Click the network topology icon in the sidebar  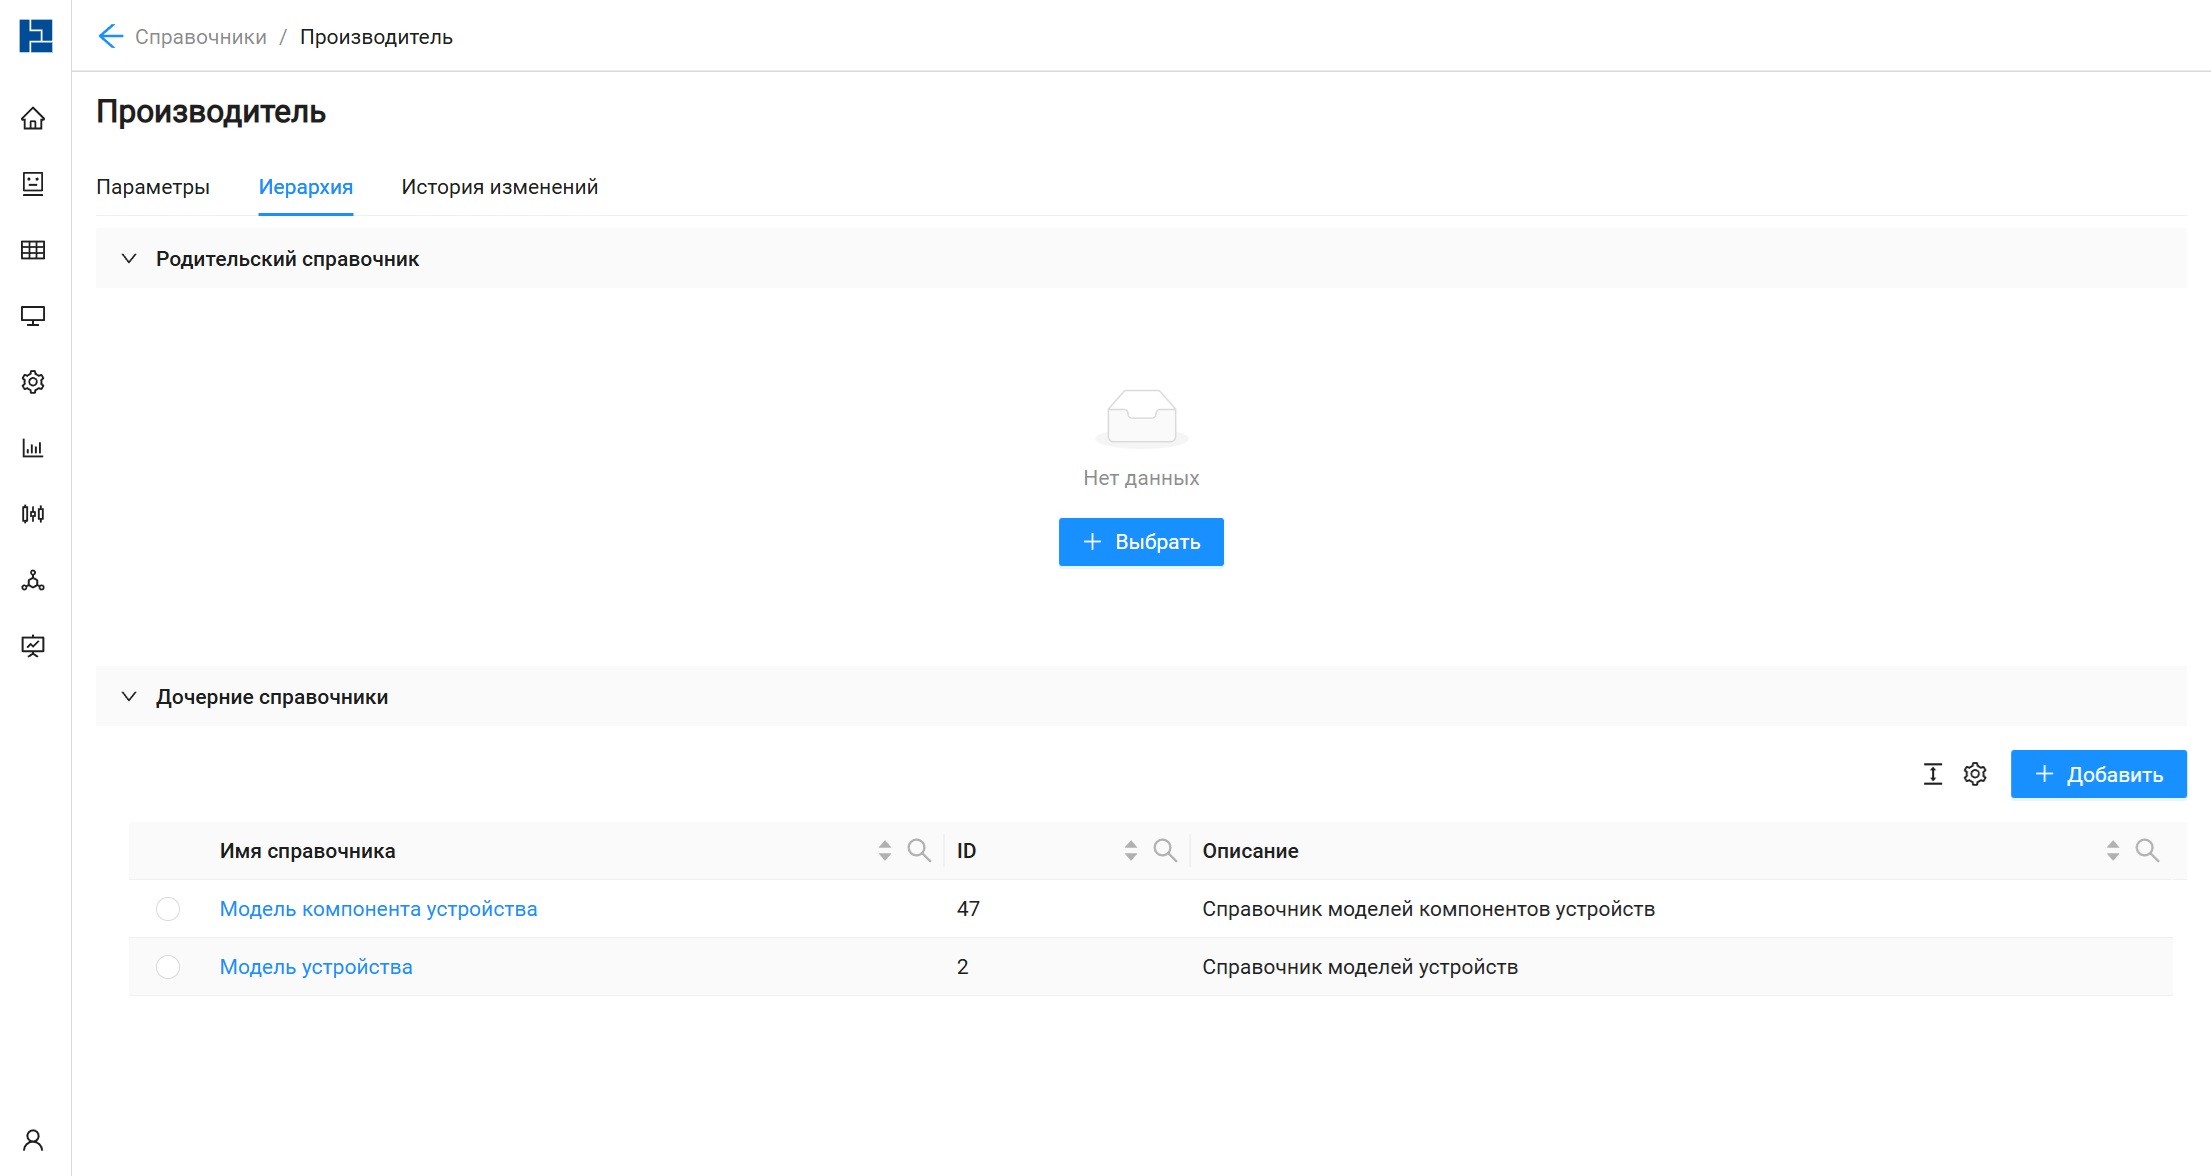[33, 580]
